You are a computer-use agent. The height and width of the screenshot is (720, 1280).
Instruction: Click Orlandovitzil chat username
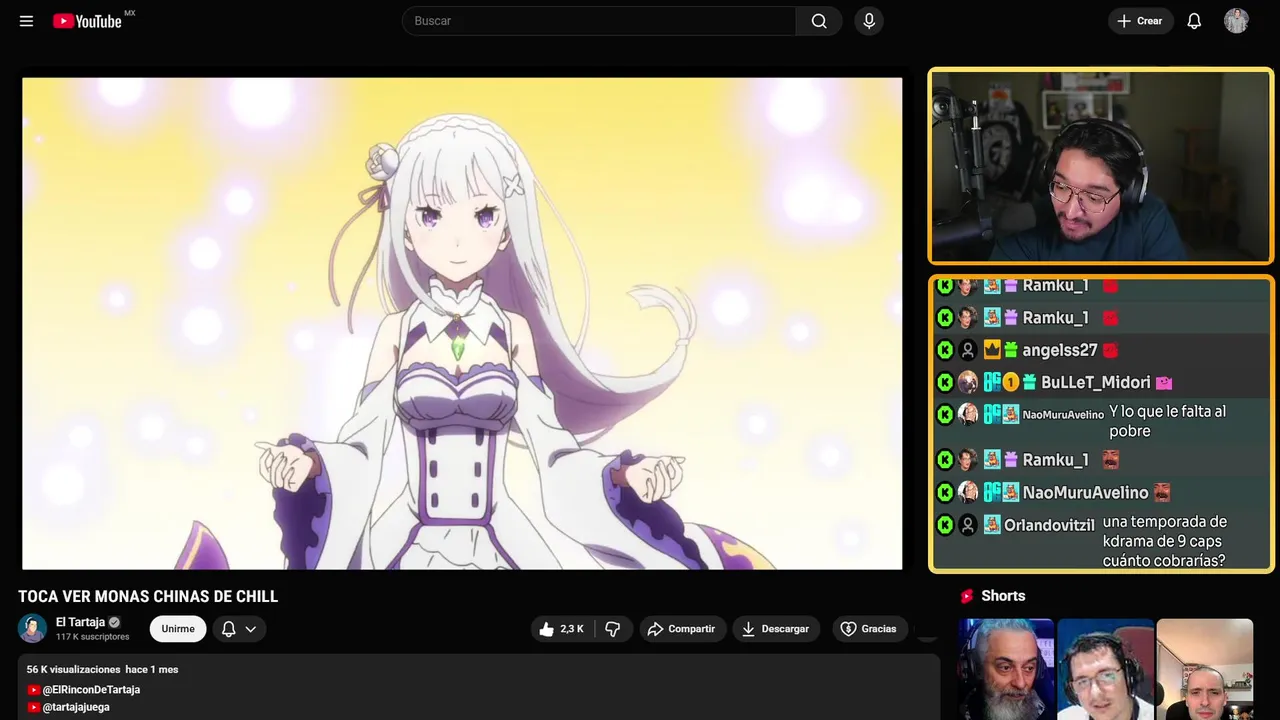[1049, 525]
